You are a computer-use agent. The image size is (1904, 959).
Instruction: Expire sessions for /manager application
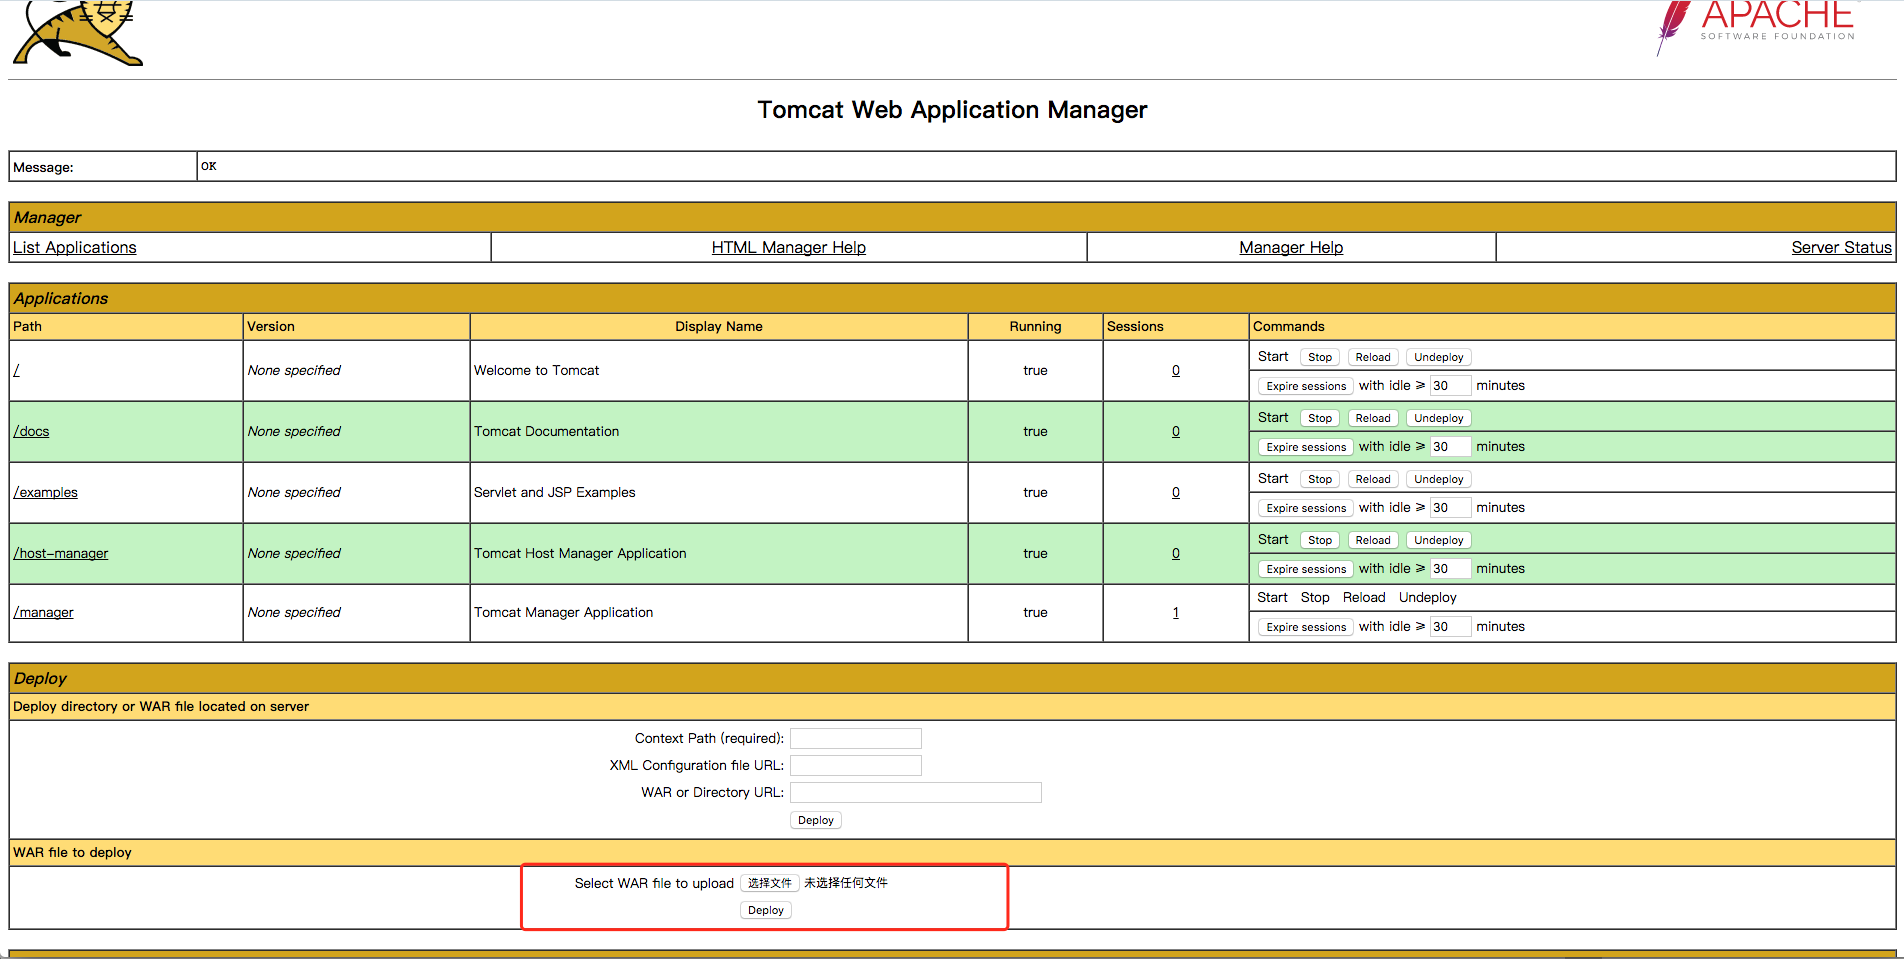1306,627
